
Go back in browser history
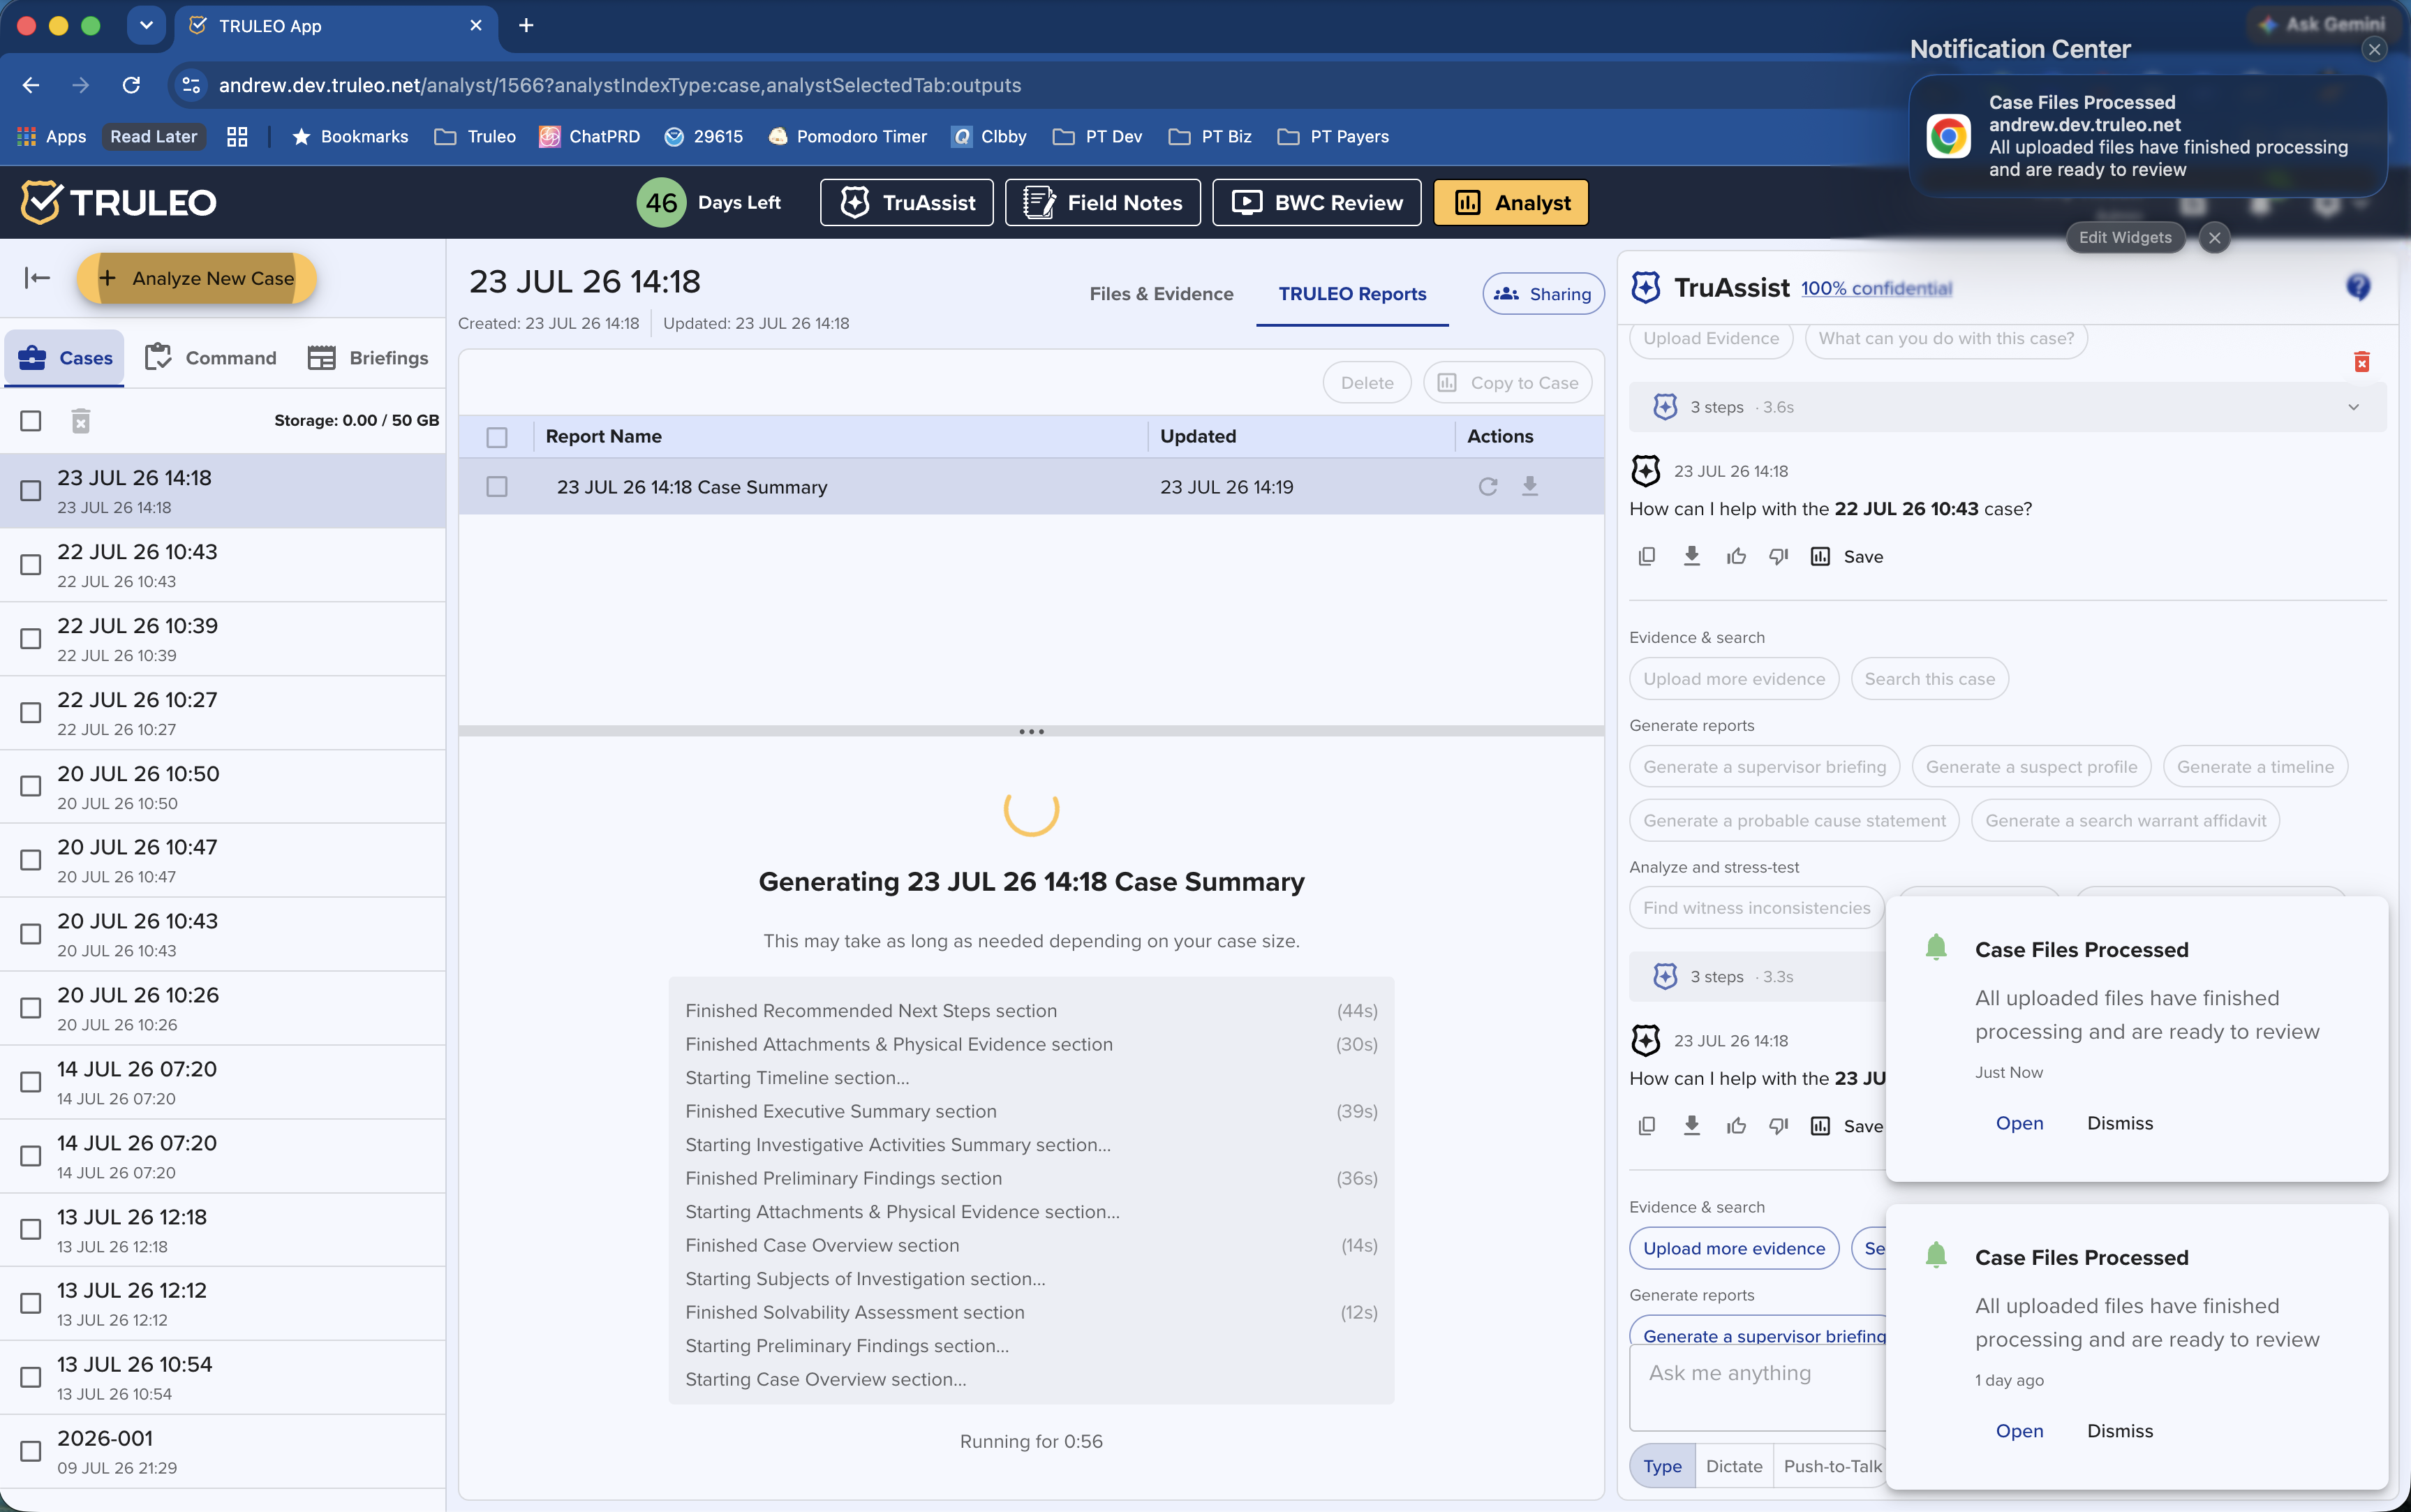point(31,85)
